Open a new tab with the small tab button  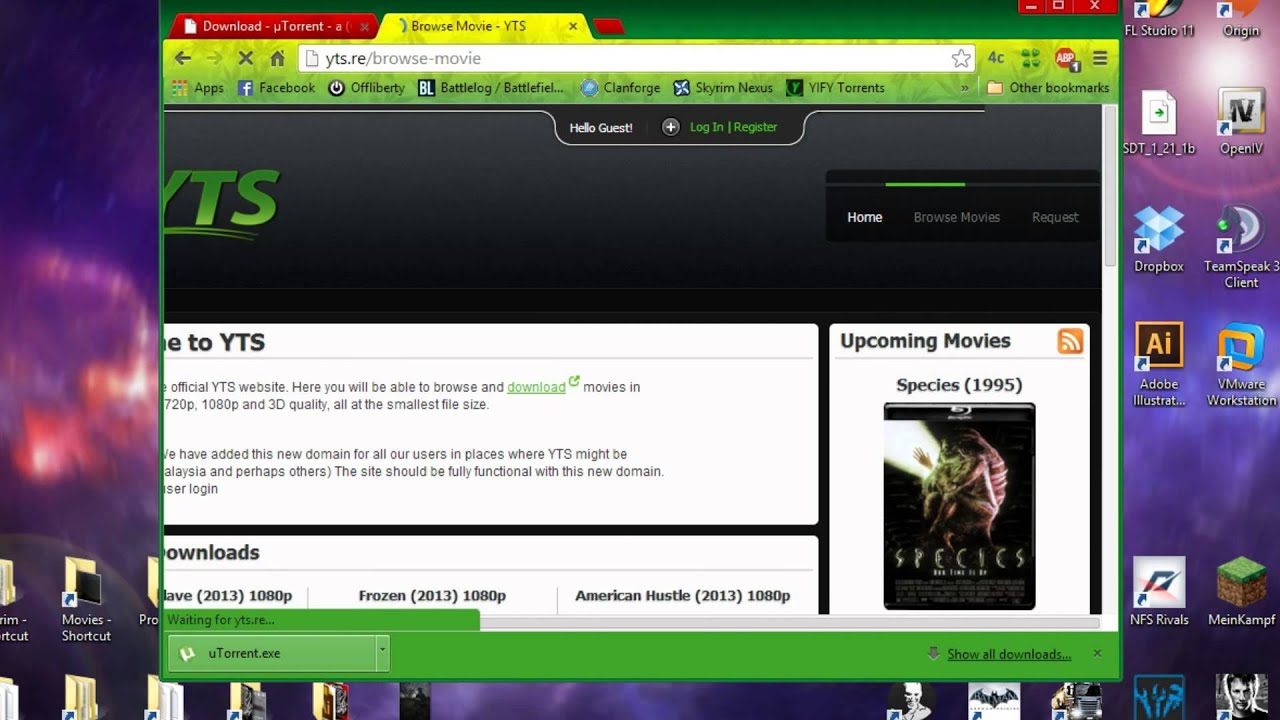click(609, 27)
